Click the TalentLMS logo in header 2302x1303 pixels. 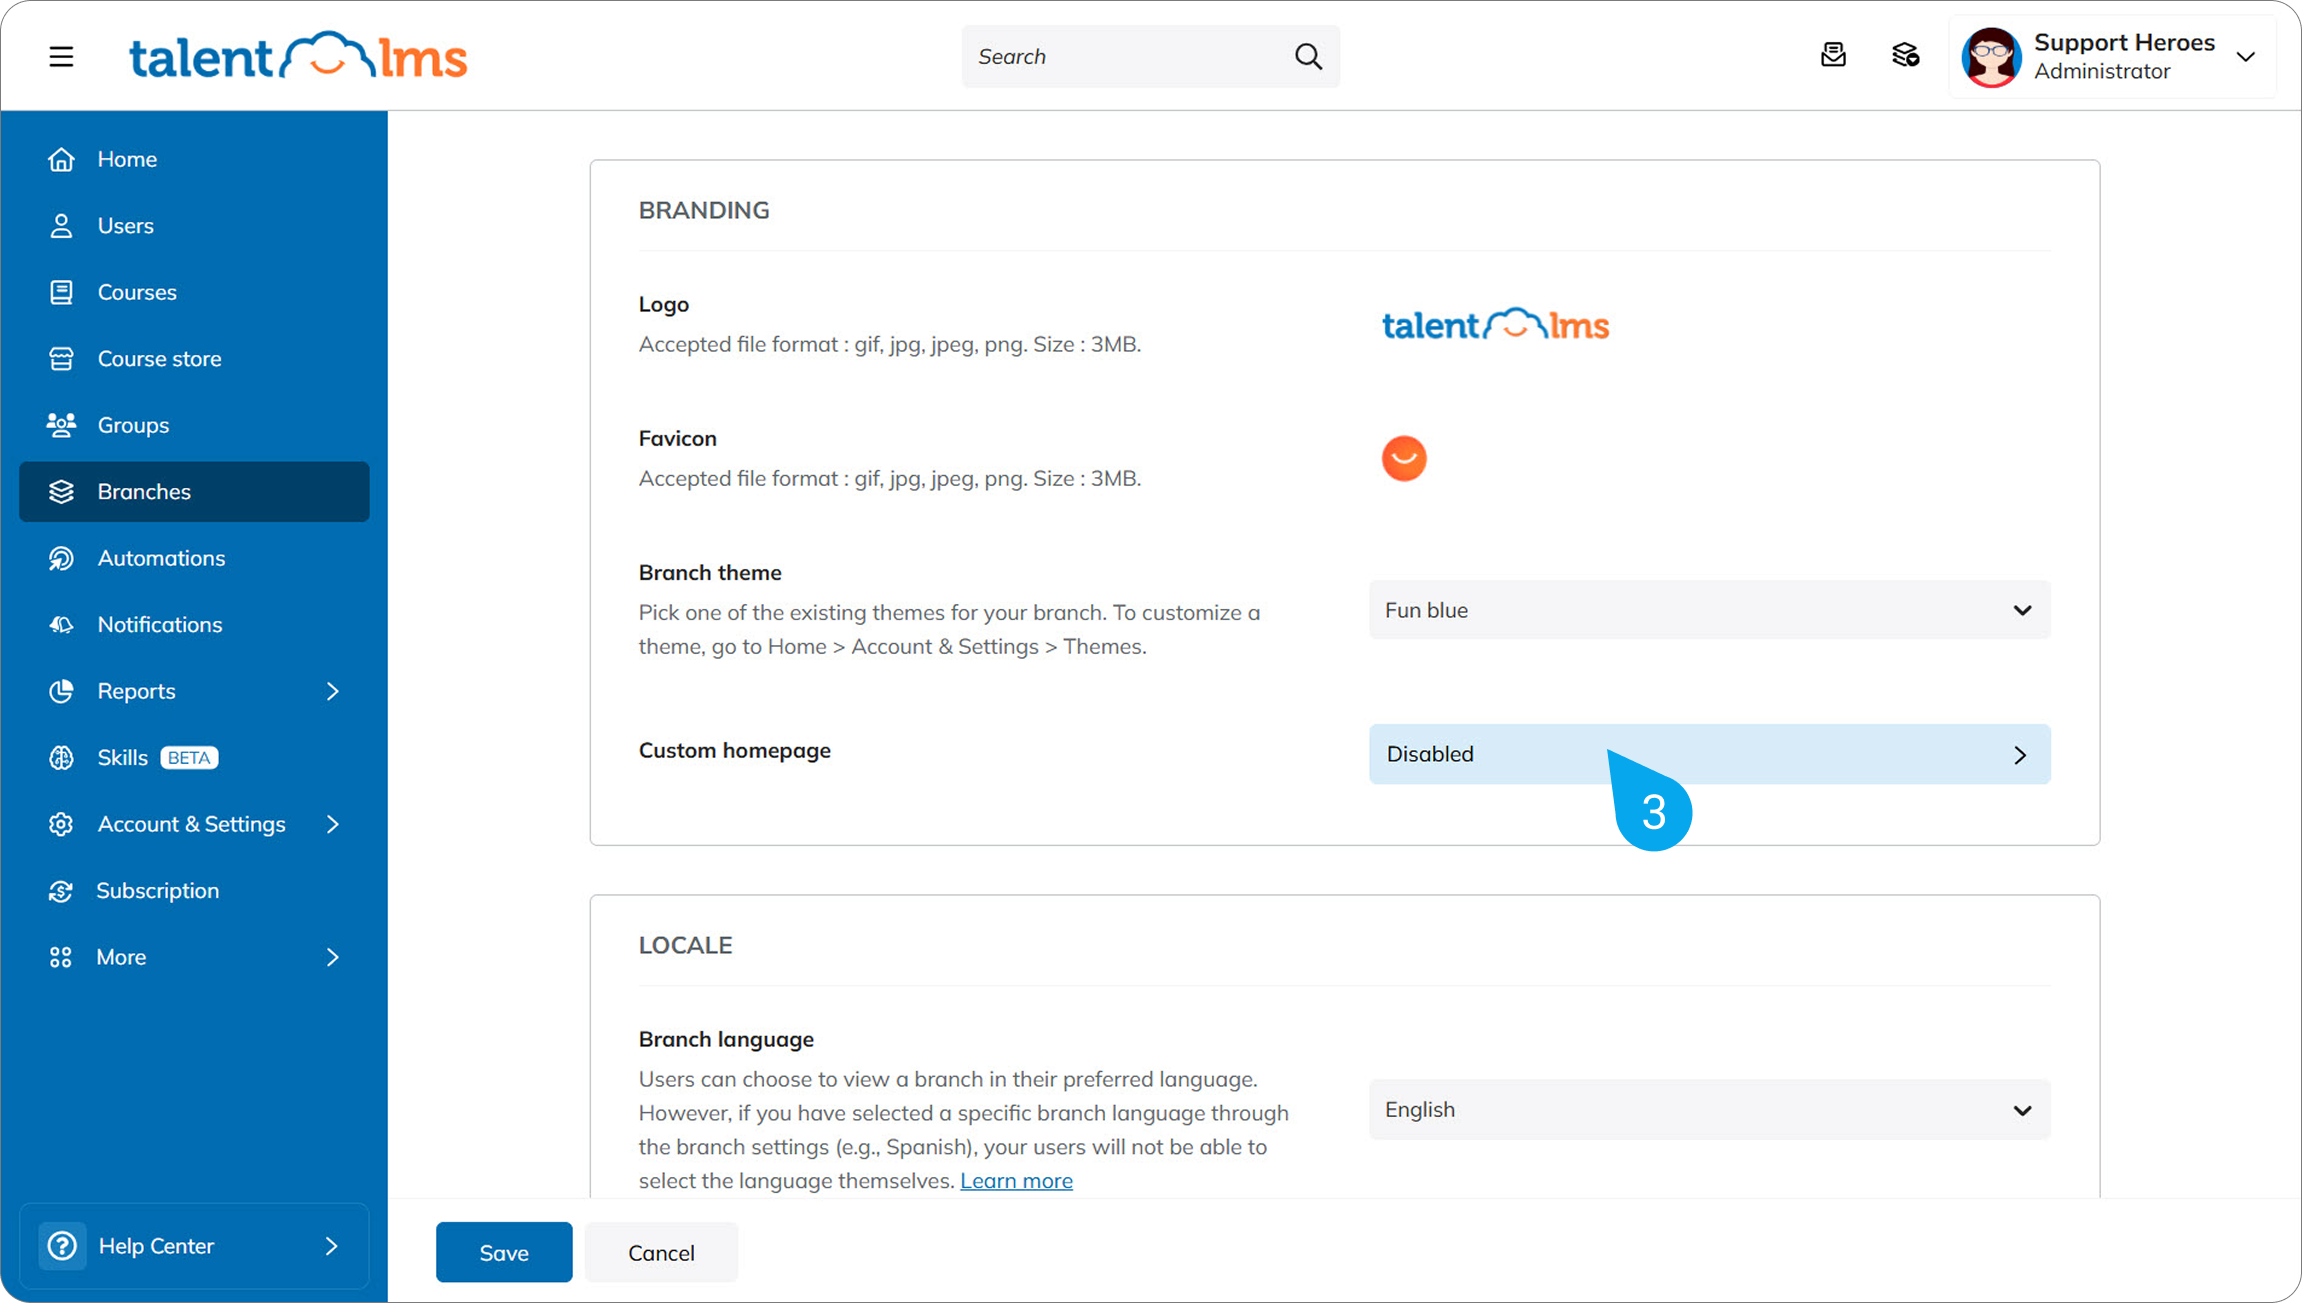[298, 56]
